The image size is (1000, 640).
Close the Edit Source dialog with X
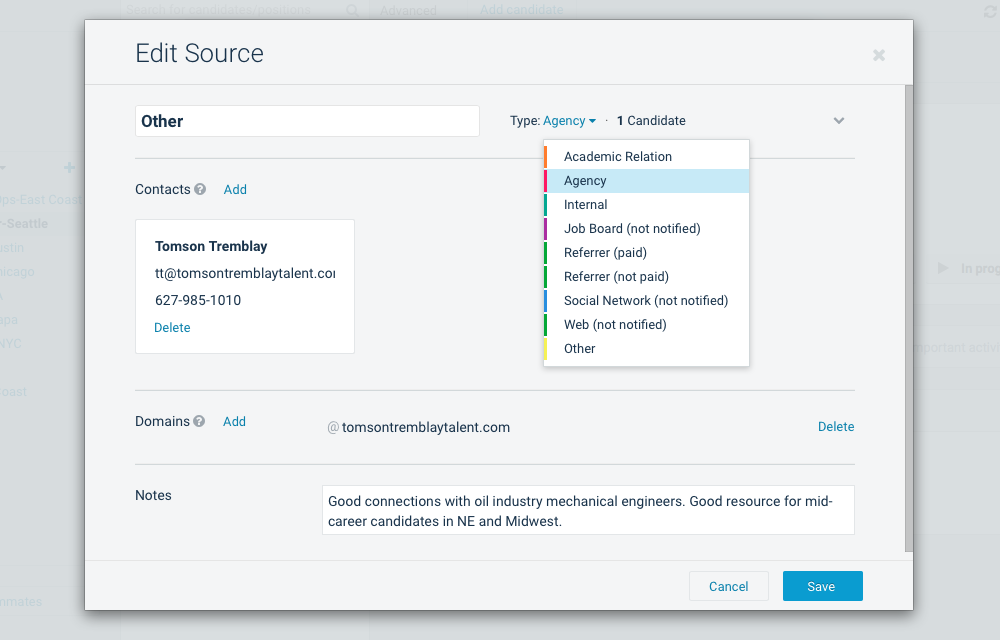[879, 55]
